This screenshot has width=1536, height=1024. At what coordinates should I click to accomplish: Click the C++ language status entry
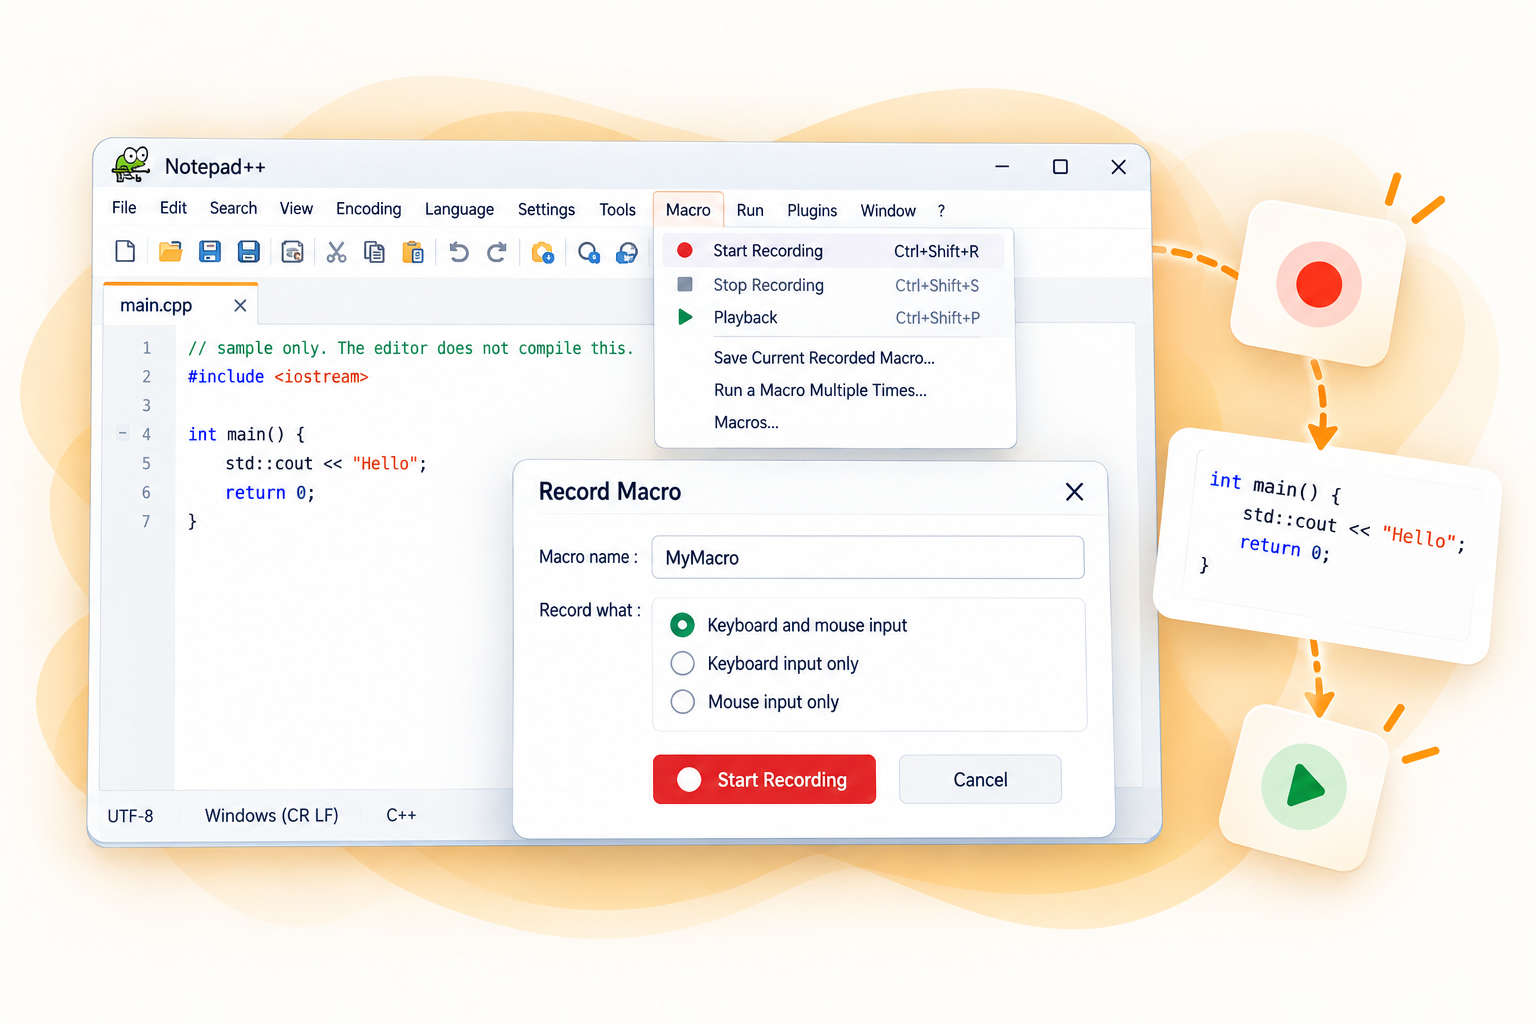(401, 816)
